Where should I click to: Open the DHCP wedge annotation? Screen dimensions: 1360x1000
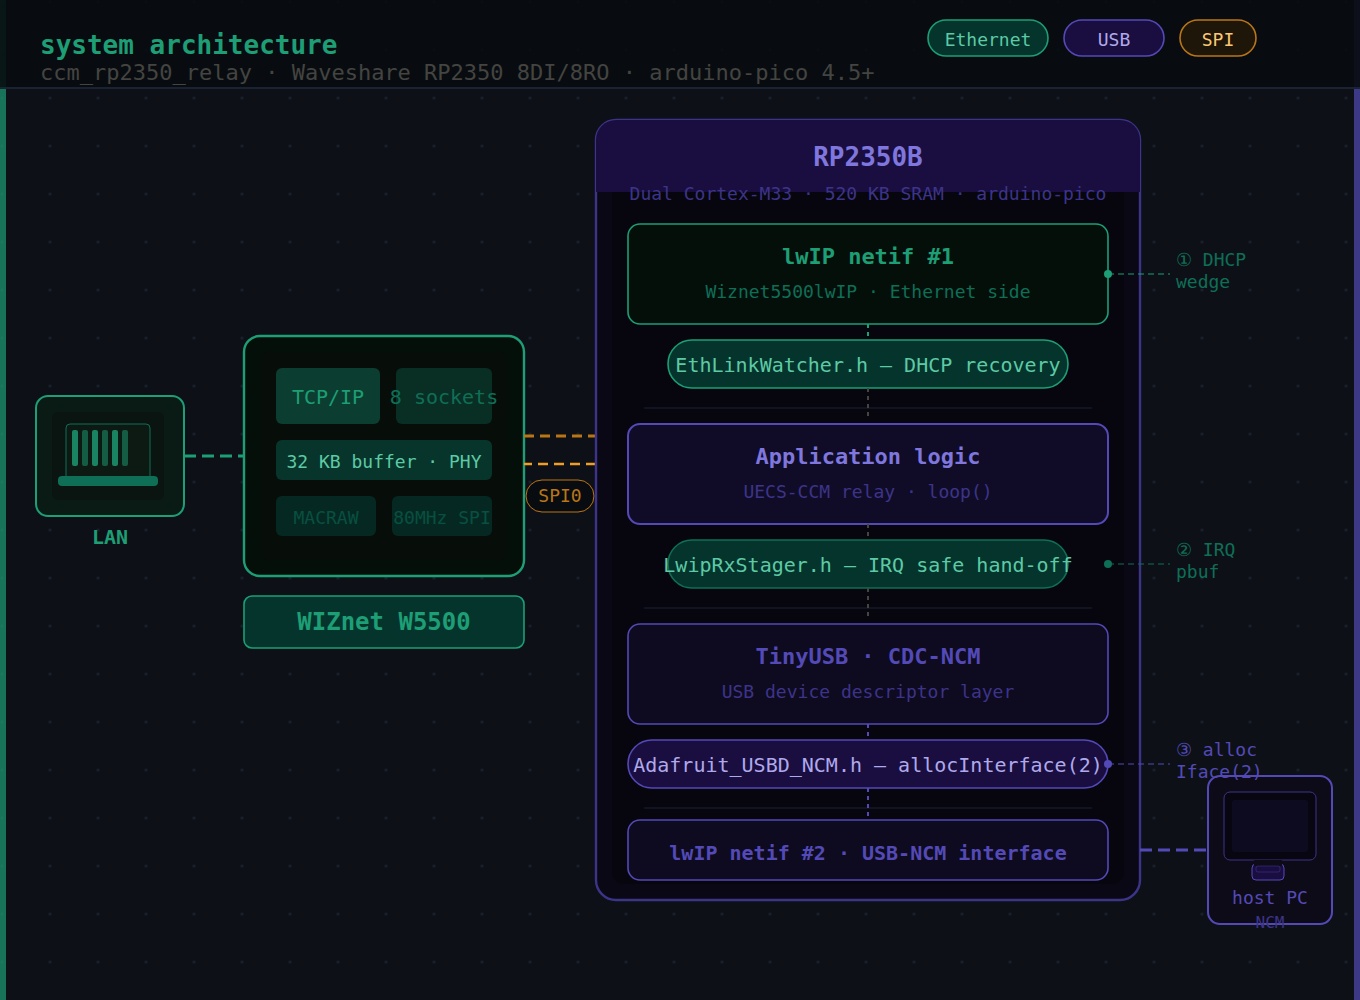click(1210, 271)
